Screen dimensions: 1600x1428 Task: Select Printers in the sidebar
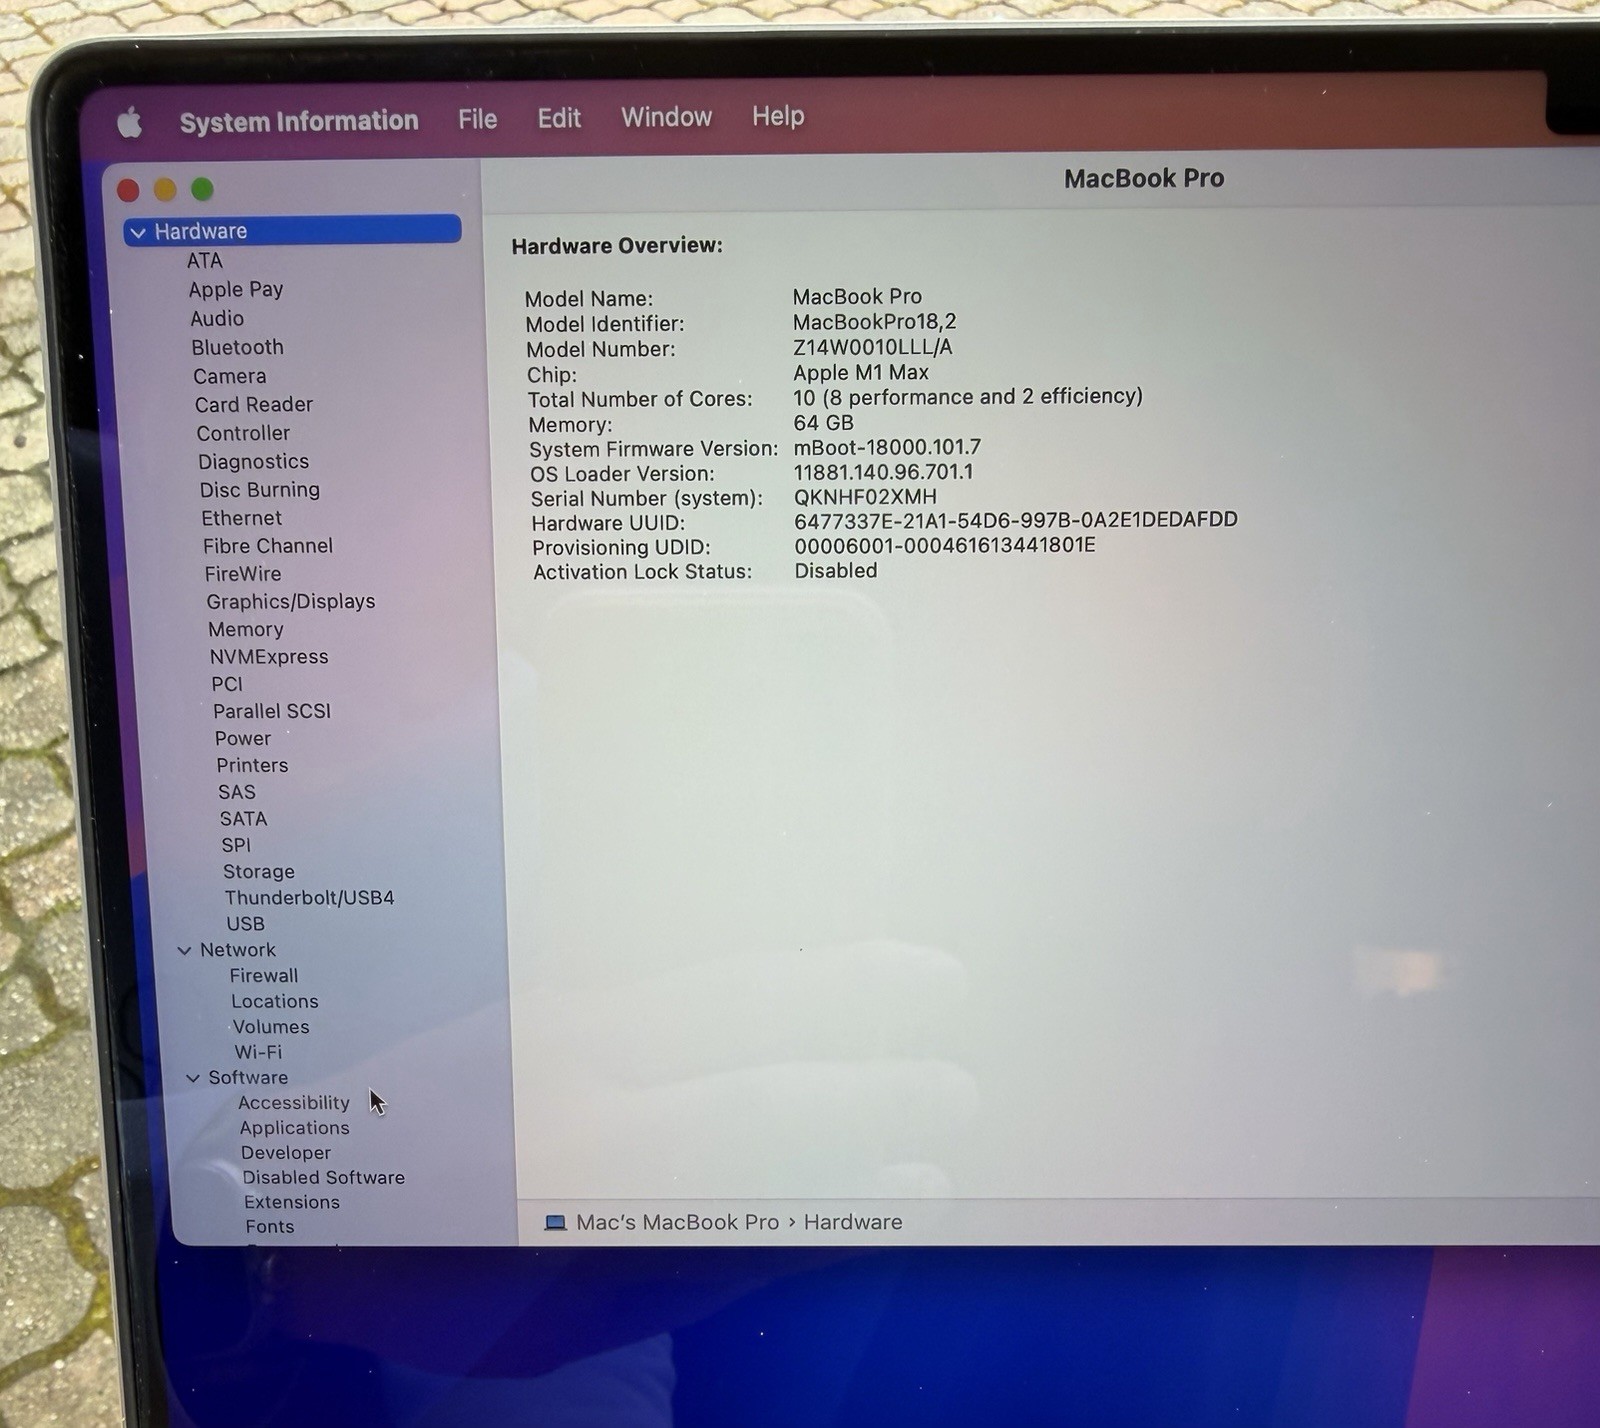tap(252, 765)
